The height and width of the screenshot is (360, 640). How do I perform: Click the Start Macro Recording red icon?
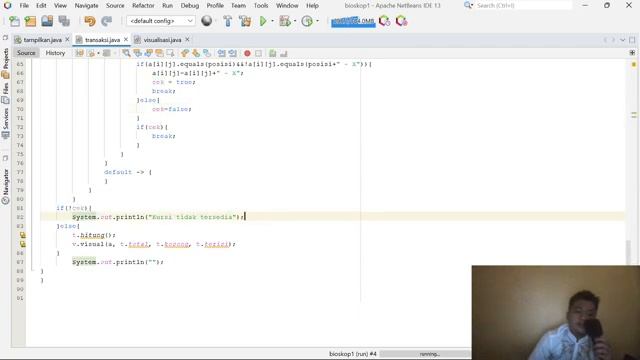247,53
